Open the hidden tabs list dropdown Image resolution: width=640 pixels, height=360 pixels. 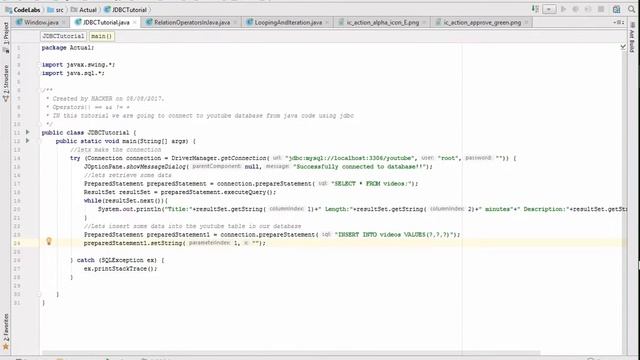click(618, 22)
